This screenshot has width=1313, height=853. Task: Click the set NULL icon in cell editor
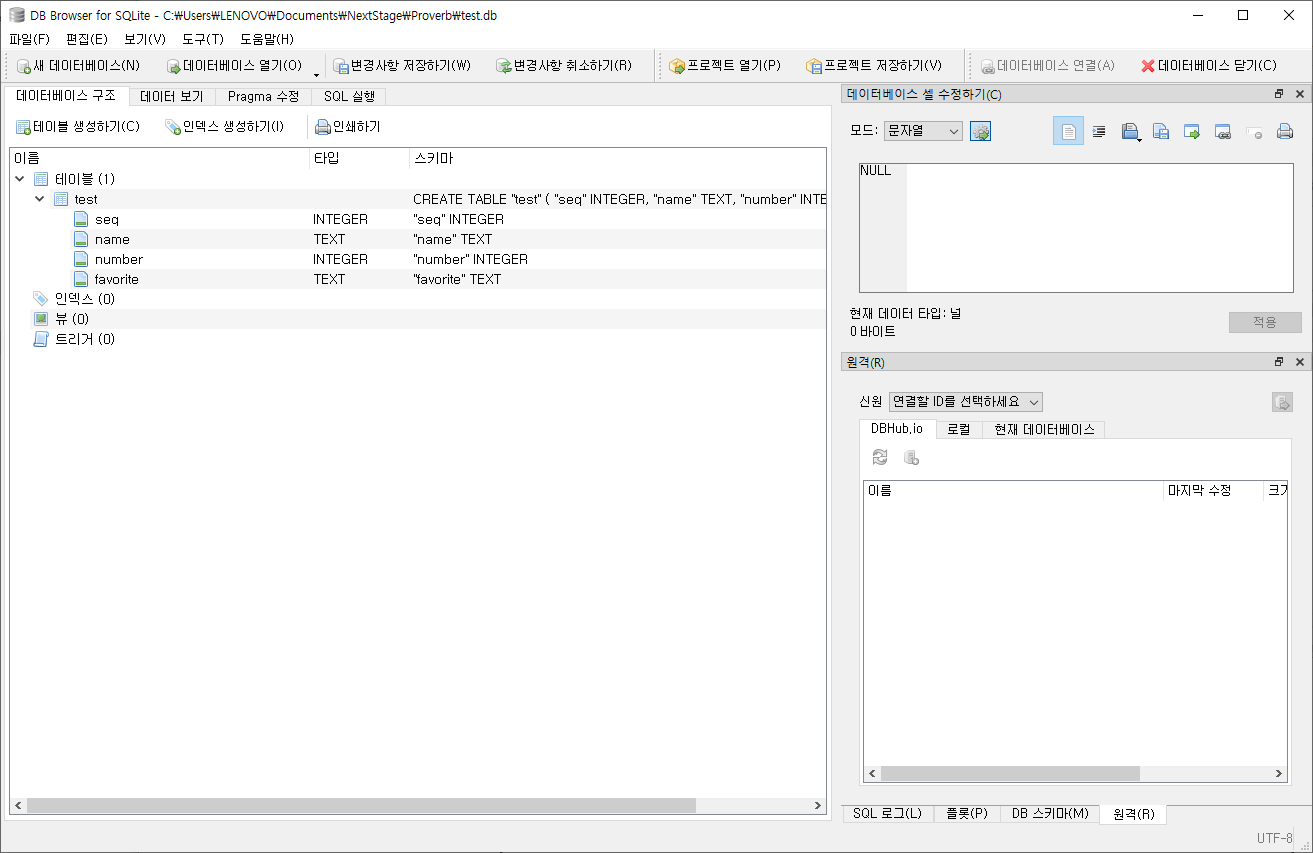tap(1254, 131)
